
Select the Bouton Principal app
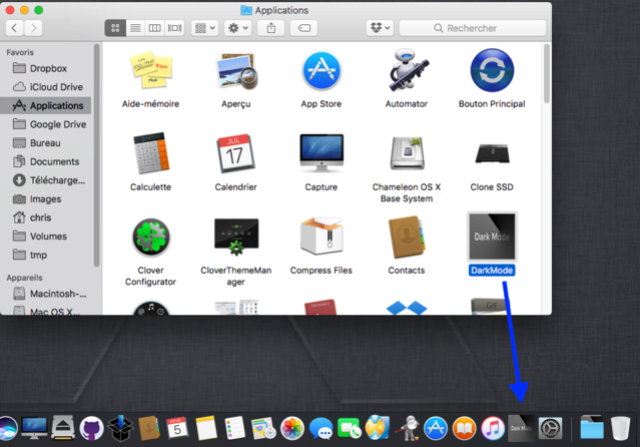pos(492,70)
